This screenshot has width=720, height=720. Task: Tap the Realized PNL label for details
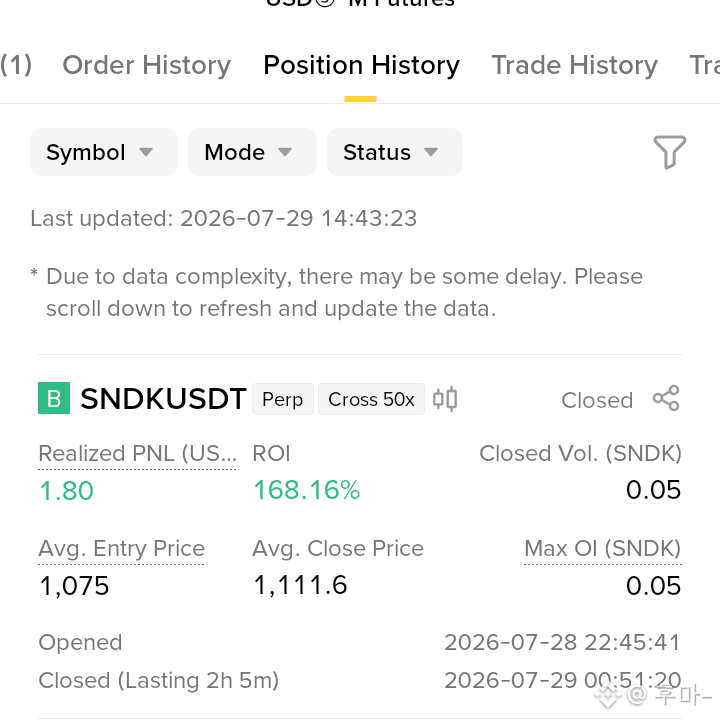[138, 454]
